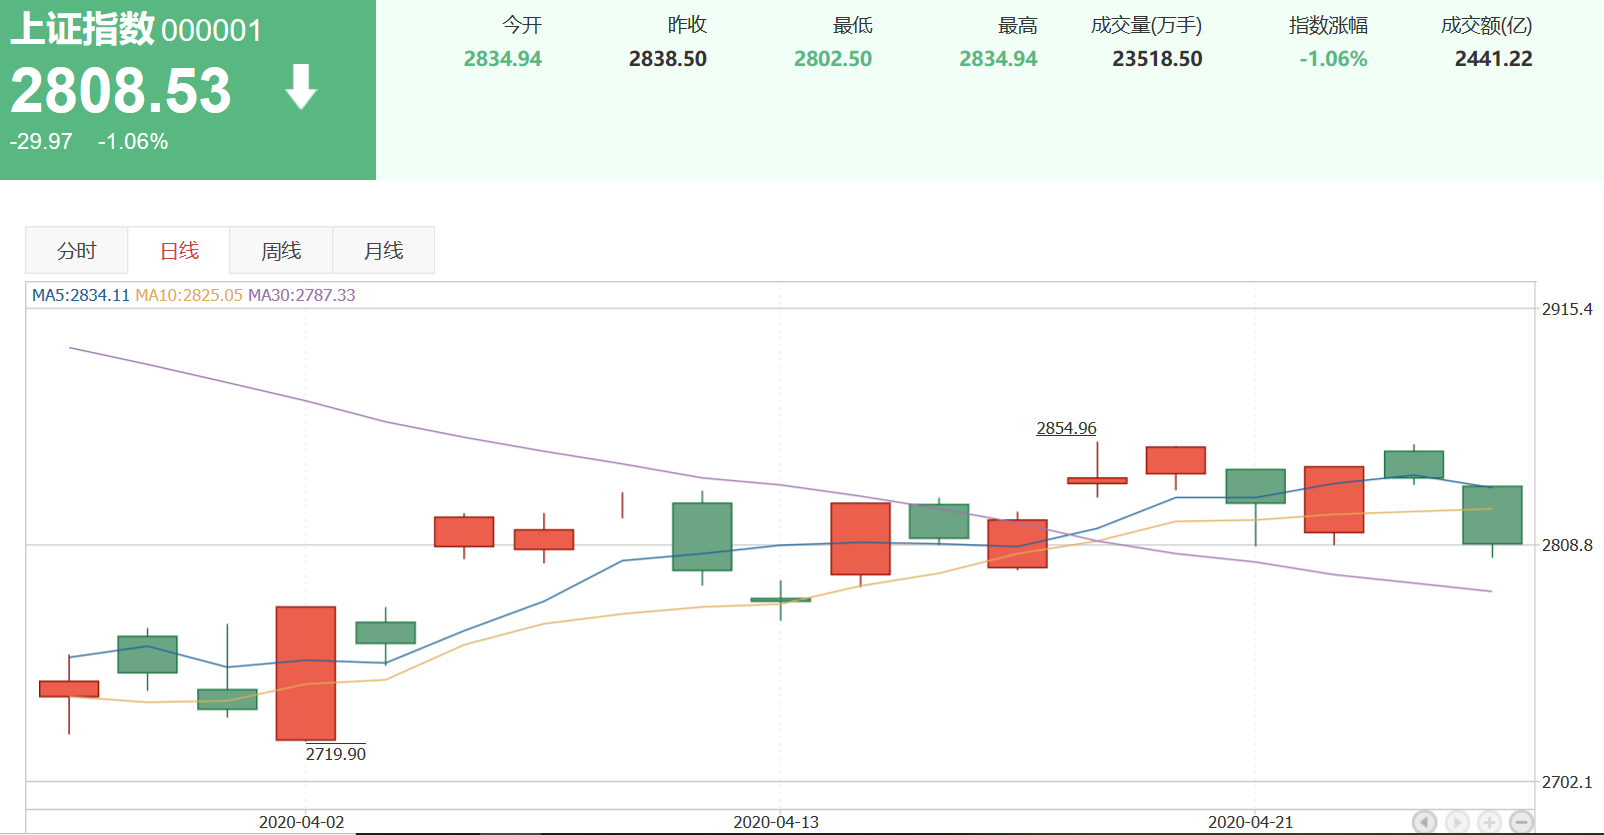1604x835 pixels.
Task: Select the 2020-04-21 date axis label
Action: point(1250,822)
